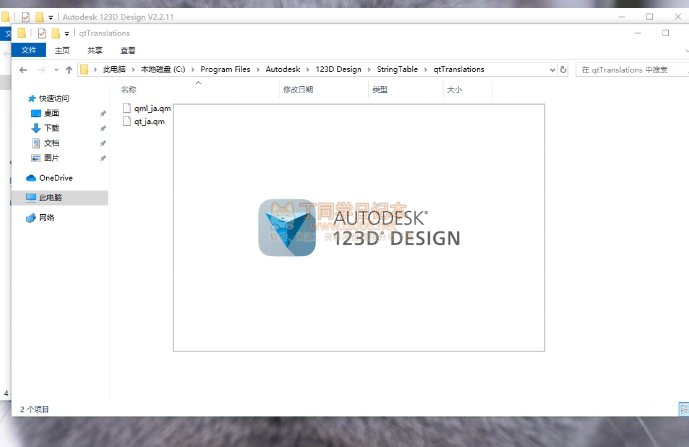This screenshot has width=689, height=447.
Task: Open 图片 in navigation pane
Action: pyautogui.click(x=51, y=158)
